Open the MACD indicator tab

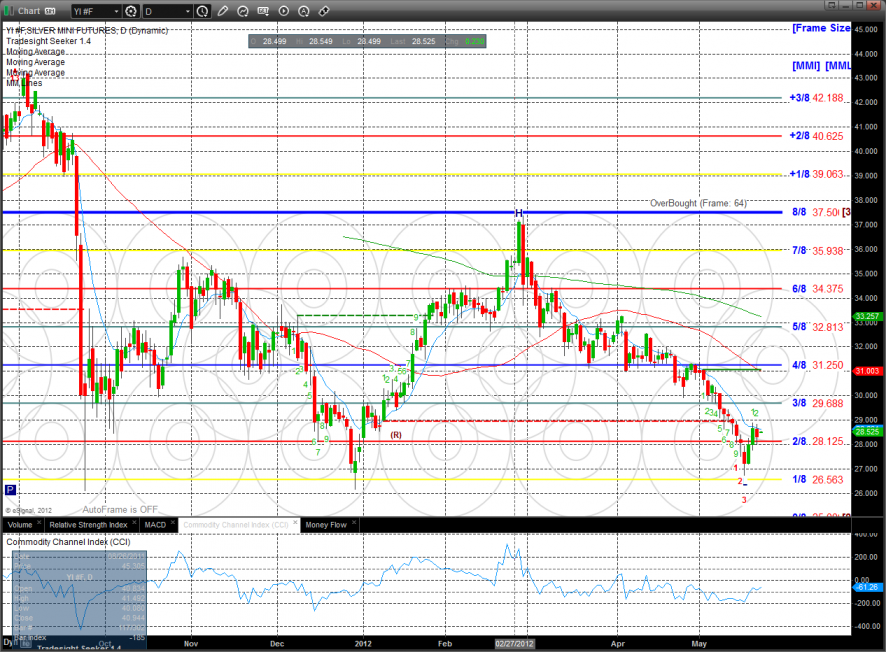pos(154,524)
